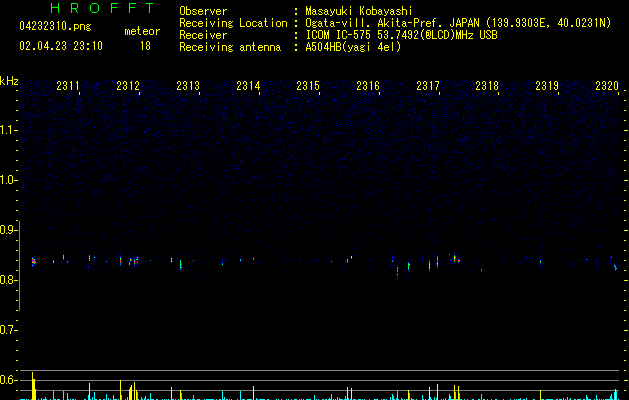The image size is (629, 400).
Task: Click the bright meteor echo at spectrogram start
Action: click(34, 262)
